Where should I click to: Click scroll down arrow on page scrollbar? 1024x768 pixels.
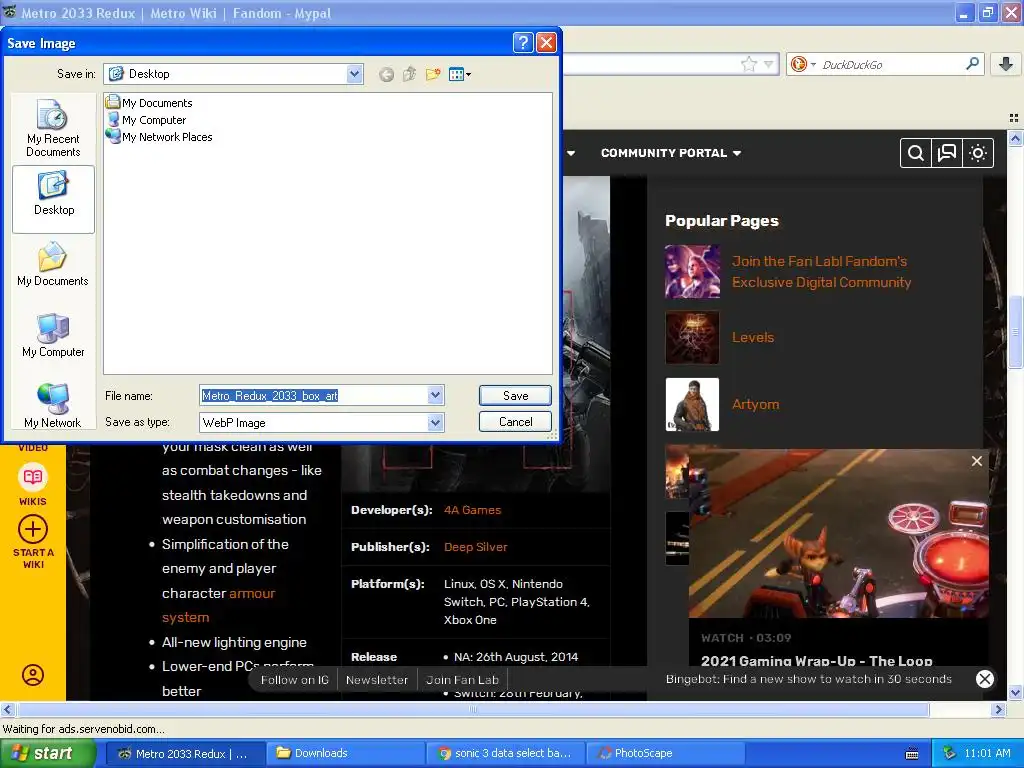pos(1015,692)
